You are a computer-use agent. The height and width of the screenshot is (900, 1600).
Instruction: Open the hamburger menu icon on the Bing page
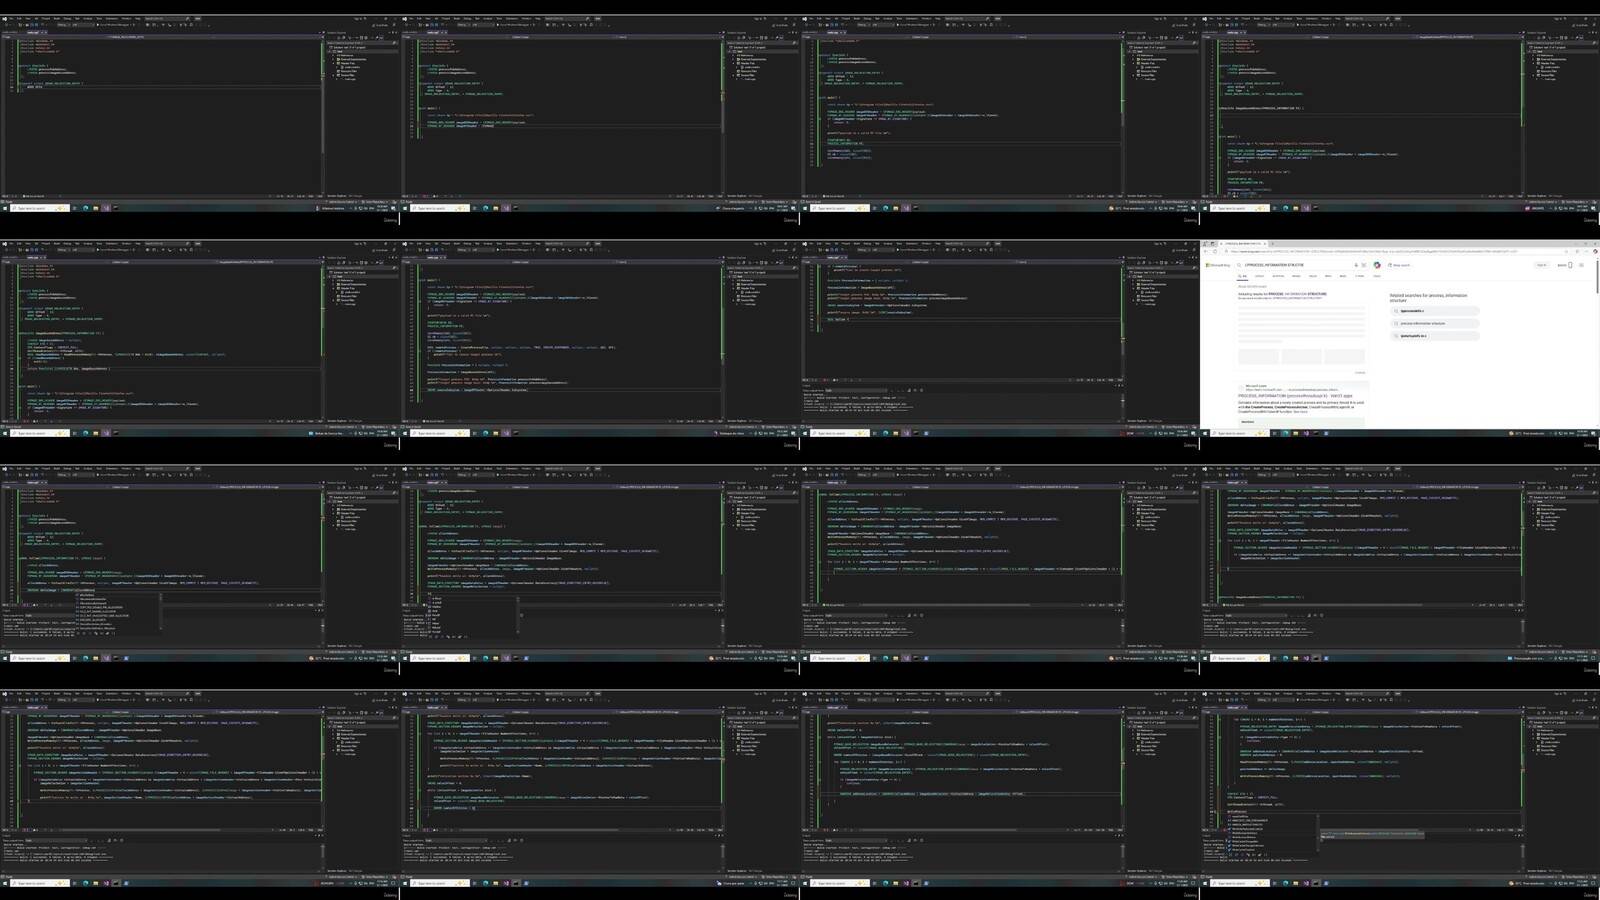[x=1581, y=265]
